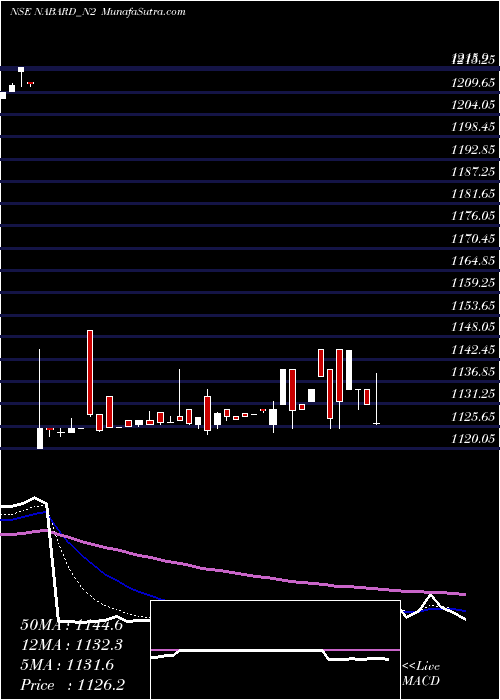Image resolution: width=500 pixels, height=700 pixels.
Task: Click the 5MA : 1131.6 value
Action: point(67,665)
